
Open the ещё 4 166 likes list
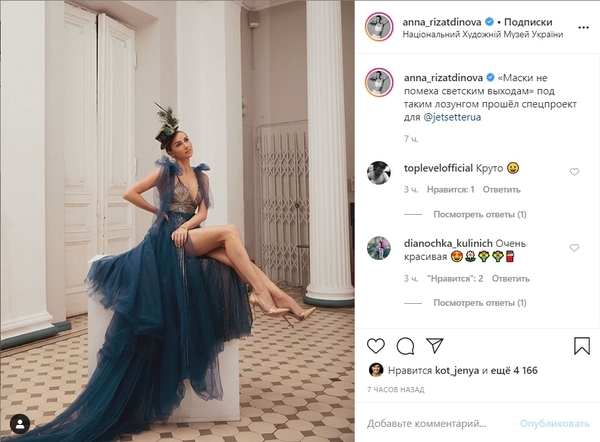[x=514, y=370]
